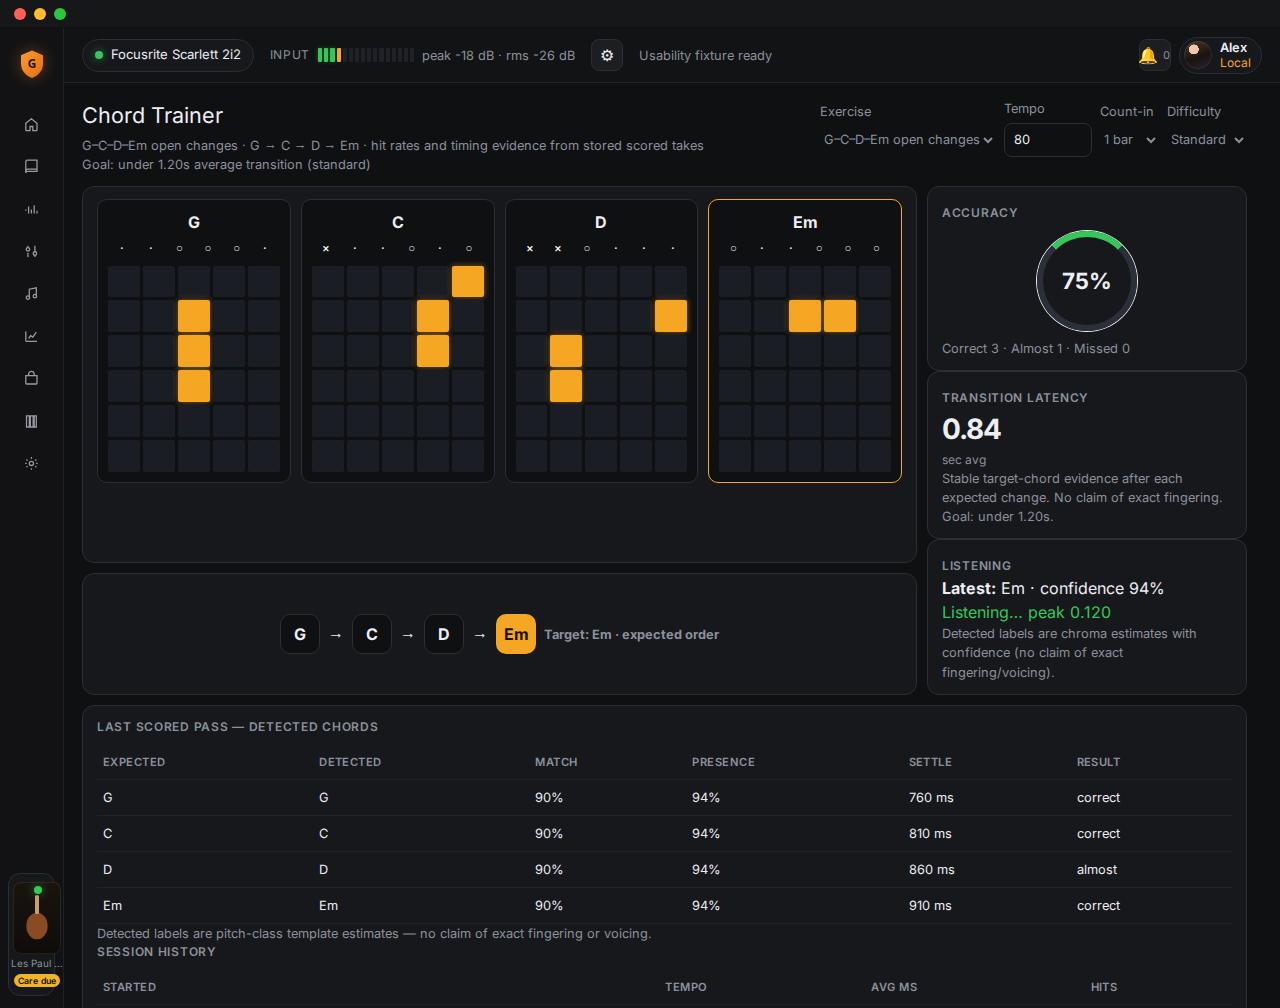The height and width of the screenshot is (1008, 1280).
Task: Click the Em cell in Expected column
Action: (x=112, y=906)
